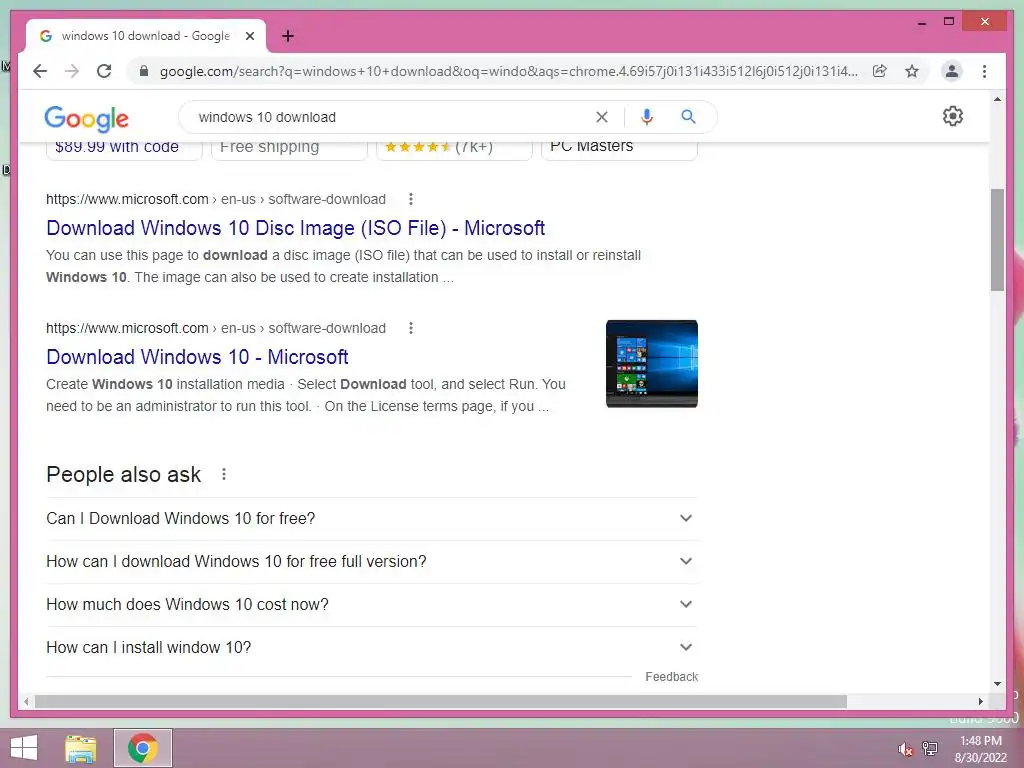Start voice search with microphone

click(647, 117)
